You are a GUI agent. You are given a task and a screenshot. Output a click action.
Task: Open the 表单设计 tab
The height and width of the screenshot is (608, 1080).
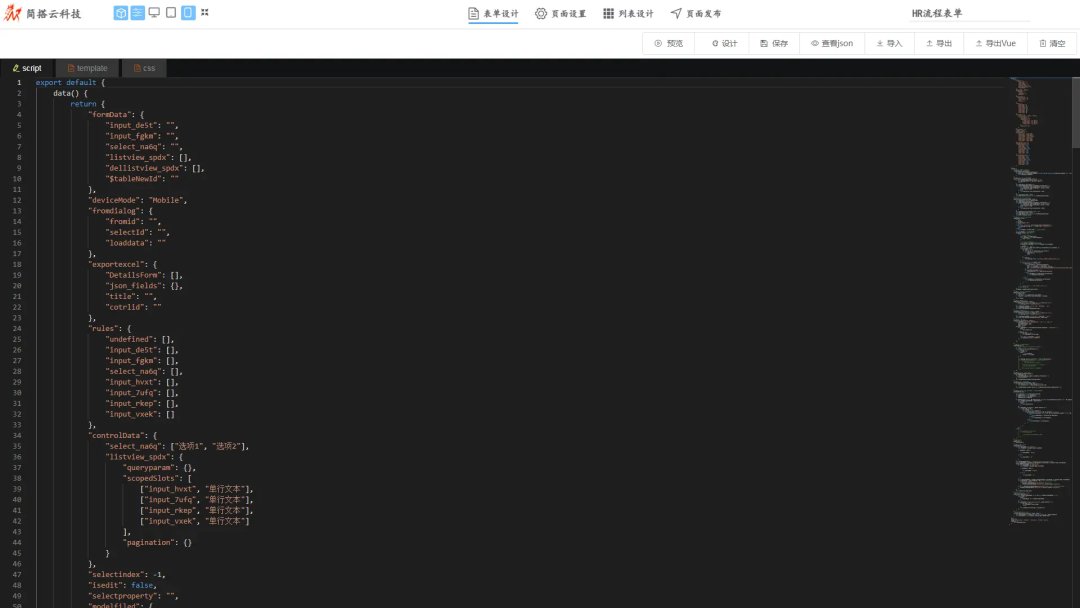point(493,14)
